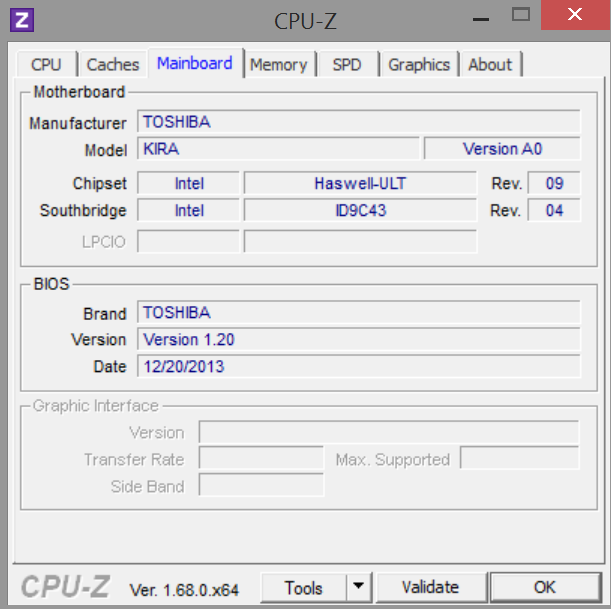Expand the Tools dropdown arrow
Screen dimensions: 611x609
(x=358, y=586)
